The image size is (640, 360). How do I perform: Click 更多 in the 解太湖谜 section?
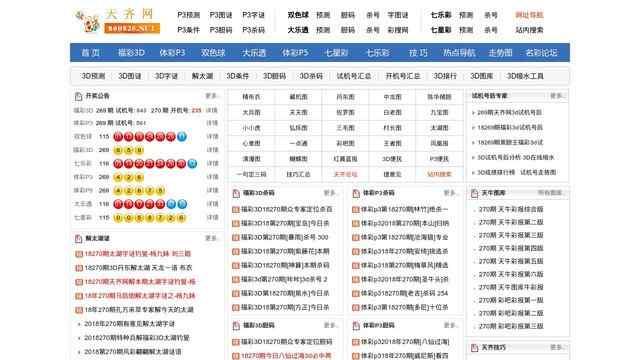click(x=211, y=238)
